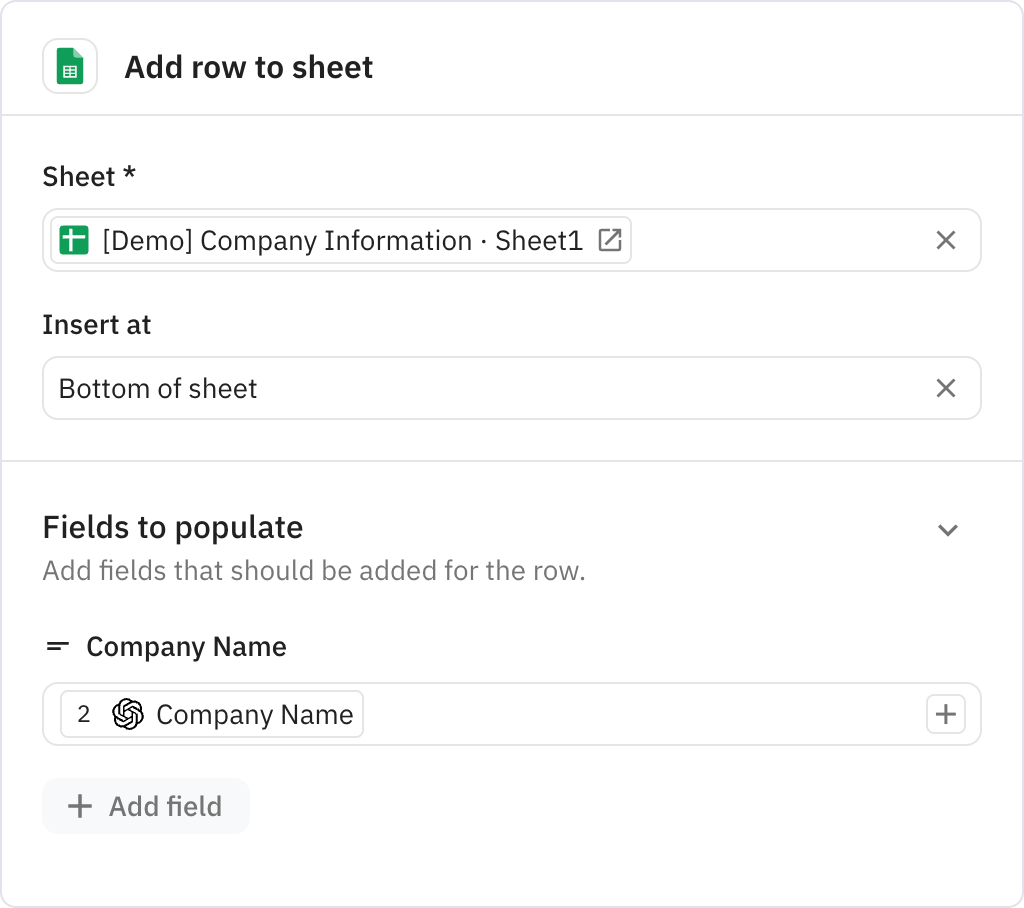Open the sheet via the external link icon
1024x908 pixels.
(x=610, y=240)
